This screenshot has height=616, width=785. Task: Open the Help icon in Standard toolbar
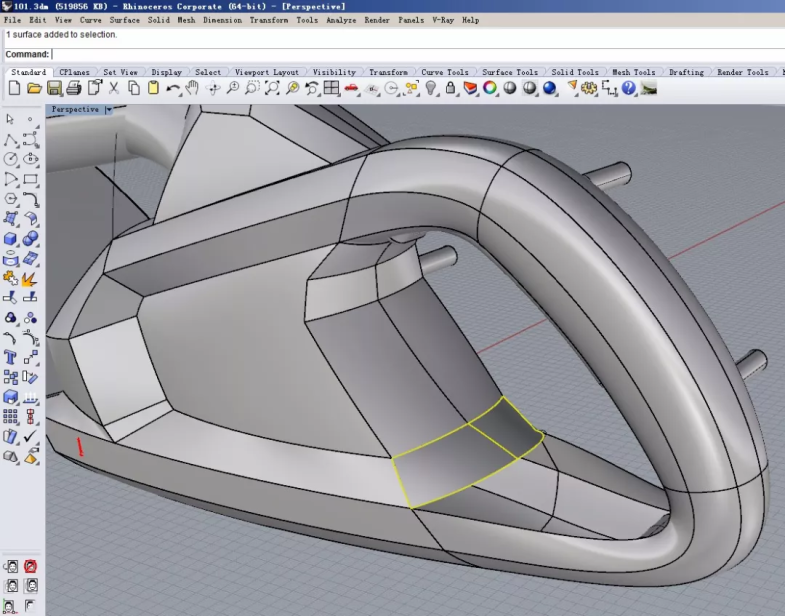click(629, 88)
